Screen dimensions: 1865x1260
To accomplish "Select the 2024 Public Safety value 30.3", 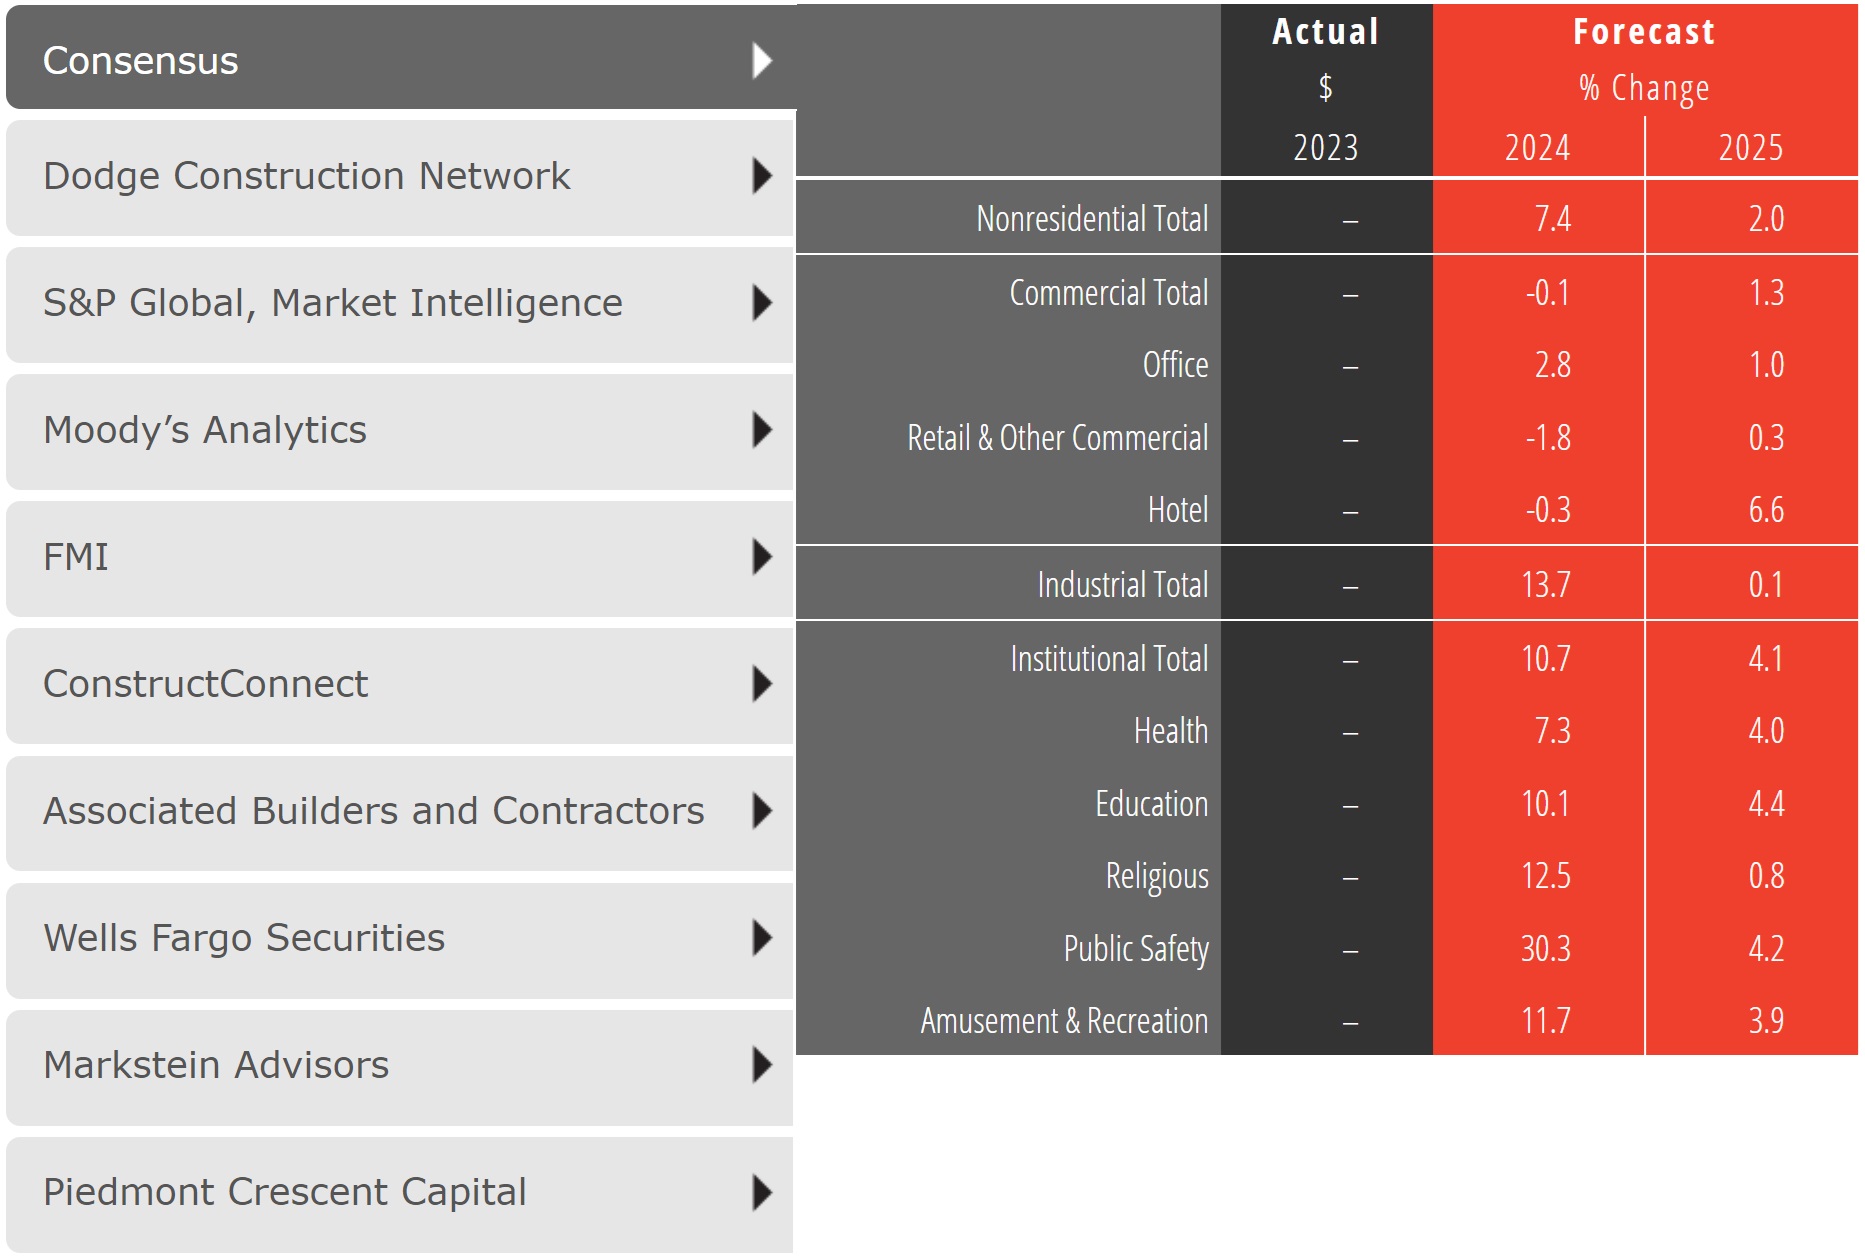I will (1545, 949).
